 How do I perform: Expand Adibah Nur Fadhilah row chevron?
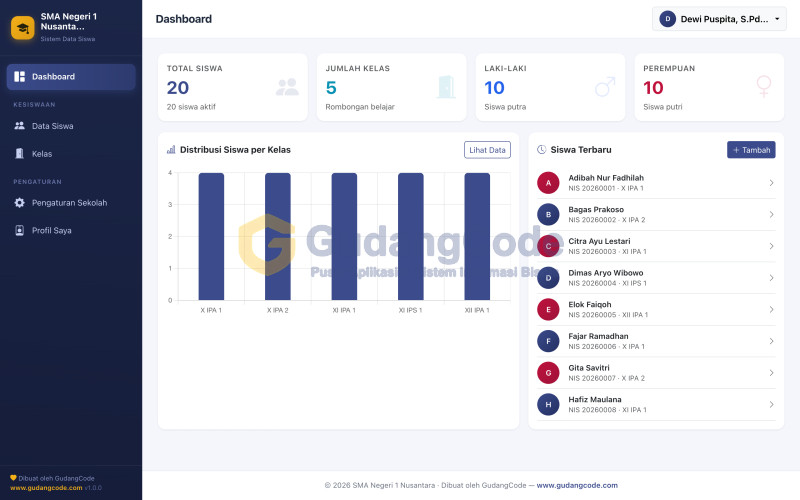pyautogui.click(x=771, y=183)
